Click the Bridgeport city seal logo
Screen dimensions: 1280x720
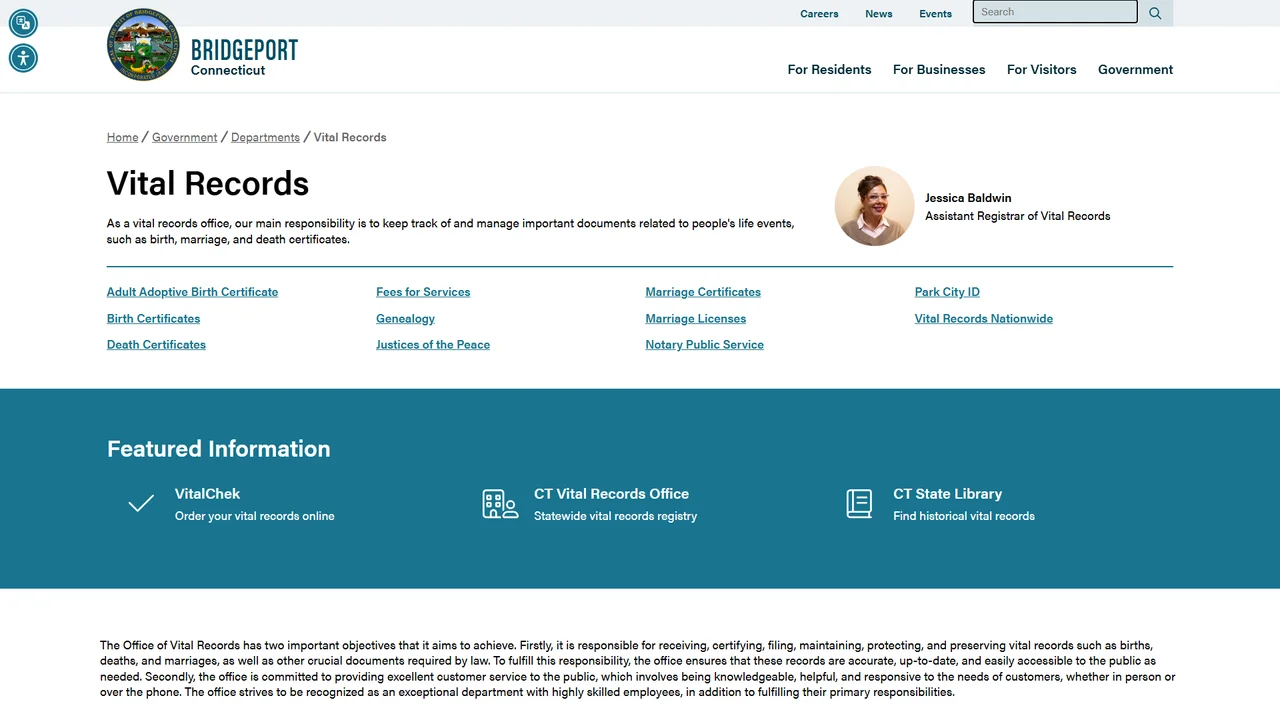(144, 45)
